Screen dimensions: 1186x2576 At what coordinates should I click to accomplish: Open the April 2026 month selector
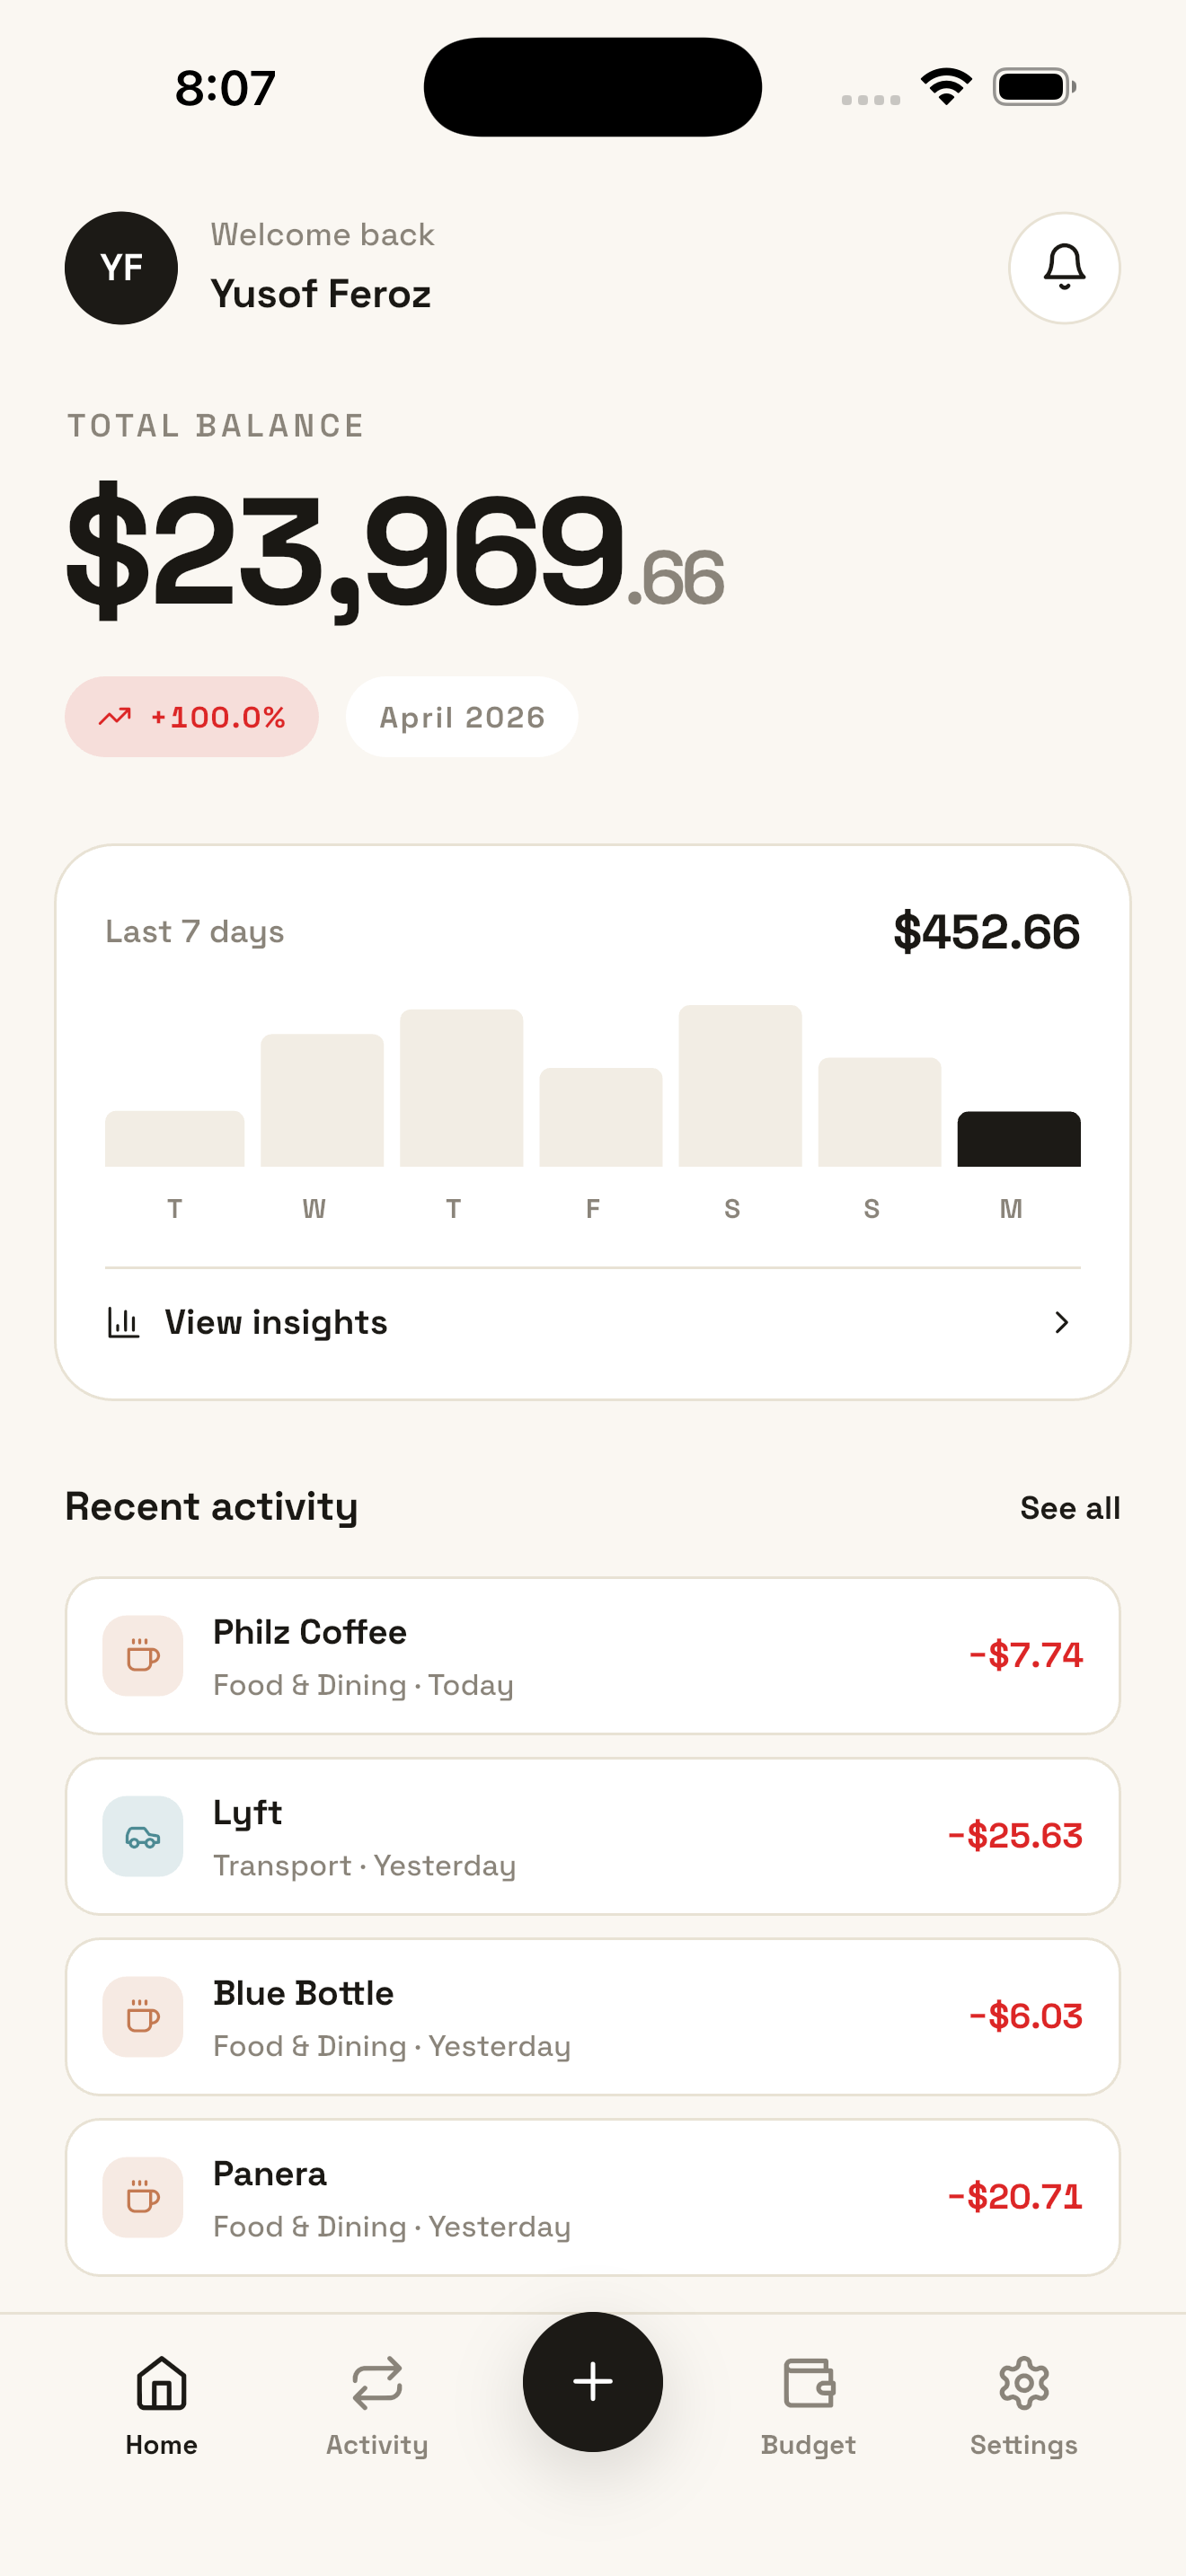461,717
